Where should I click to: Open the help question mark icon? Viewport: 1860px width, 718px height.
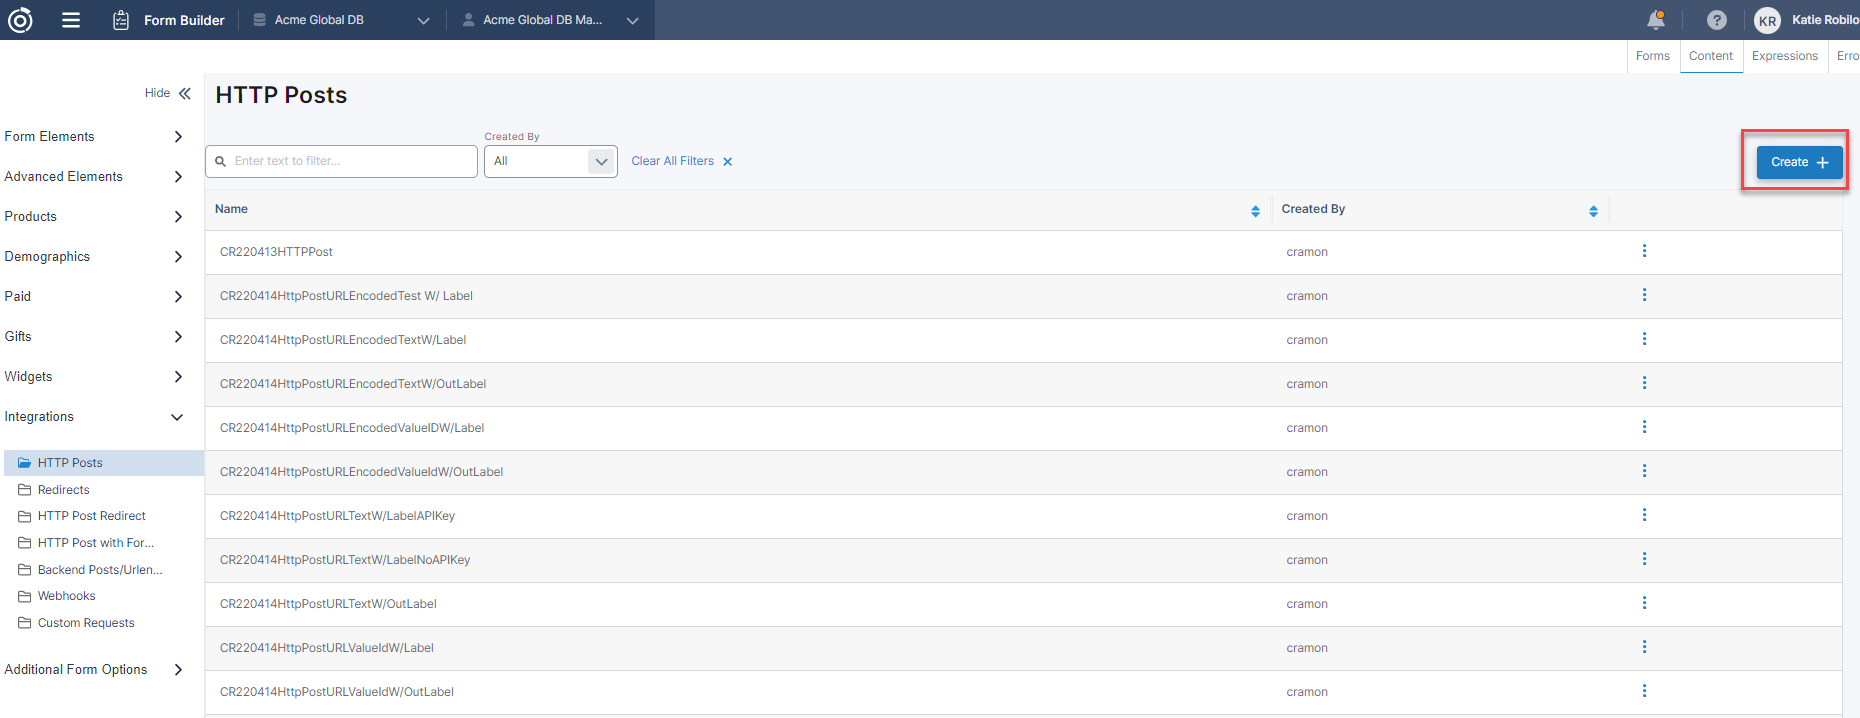(1716, 20)
